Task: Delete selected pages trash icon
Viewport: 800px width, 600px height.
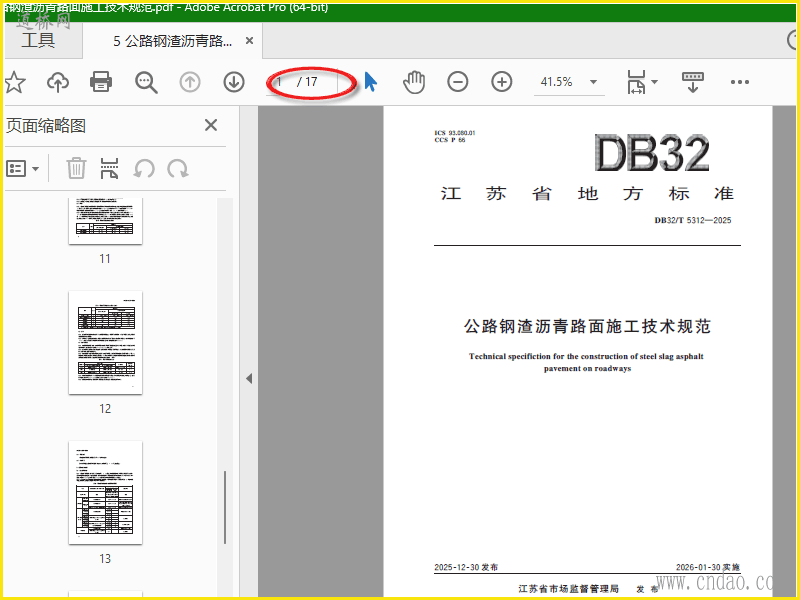Action: click(x=76, y=168)
